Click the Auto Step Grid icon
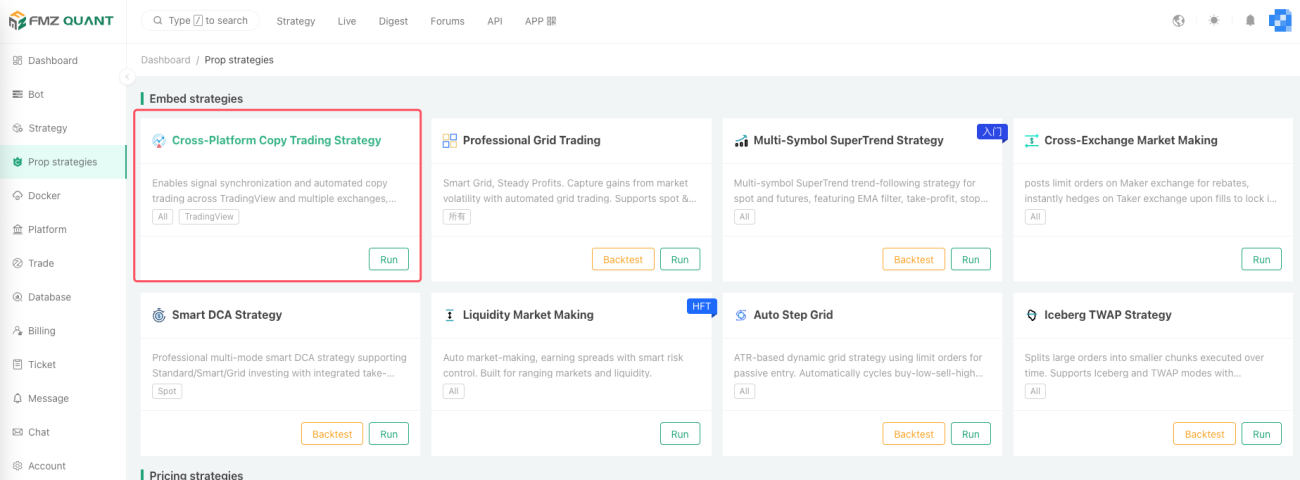This screenshot has height=480, width=1300. 741,315
